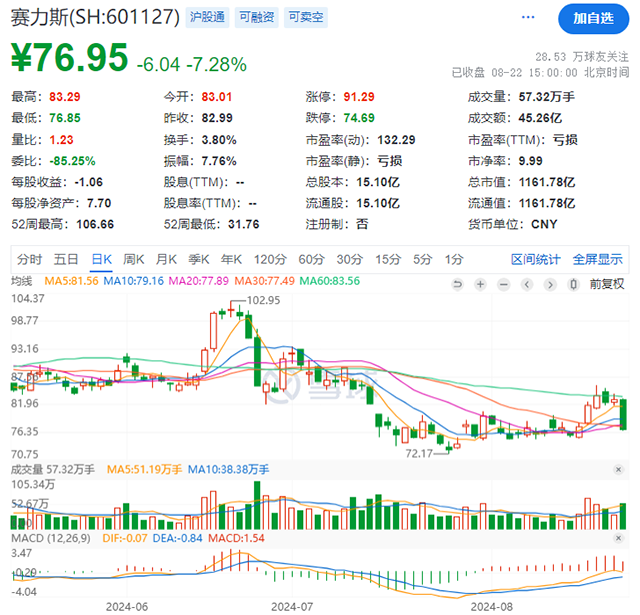Click the 成交量 value 57.32万手 in the stats grid
This screenshot has width=640, height=615.
pos(547,97)
